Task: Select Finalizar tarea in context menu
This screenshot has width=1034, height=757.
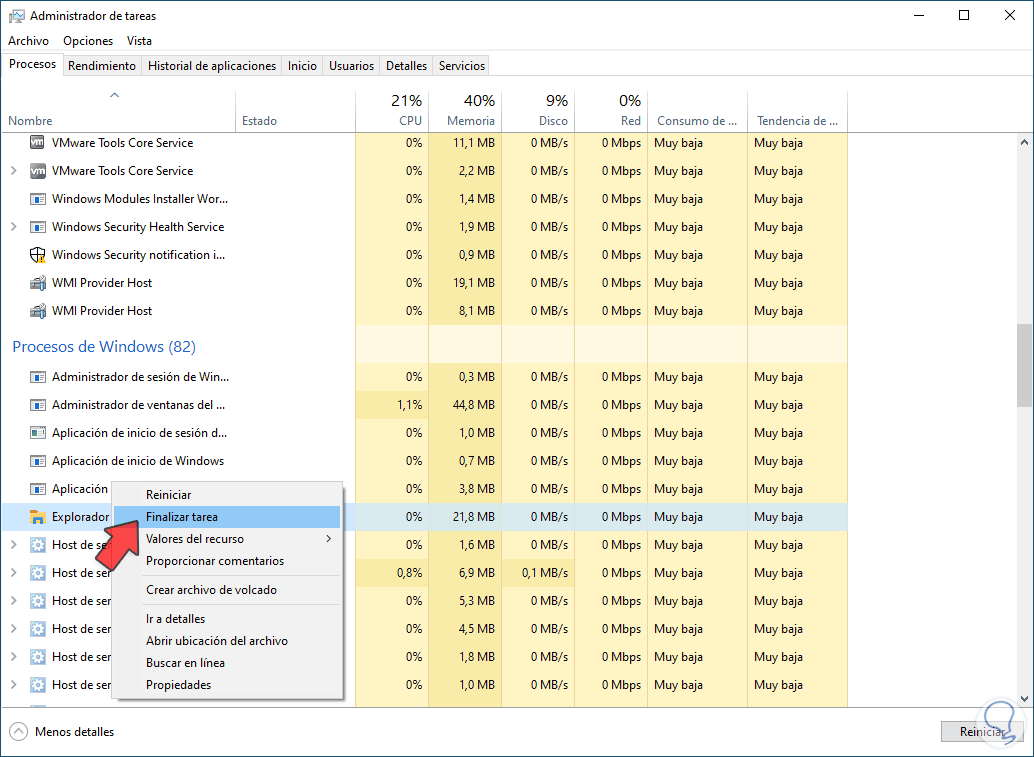Action: pyautogui.click(x=182, y=517)
